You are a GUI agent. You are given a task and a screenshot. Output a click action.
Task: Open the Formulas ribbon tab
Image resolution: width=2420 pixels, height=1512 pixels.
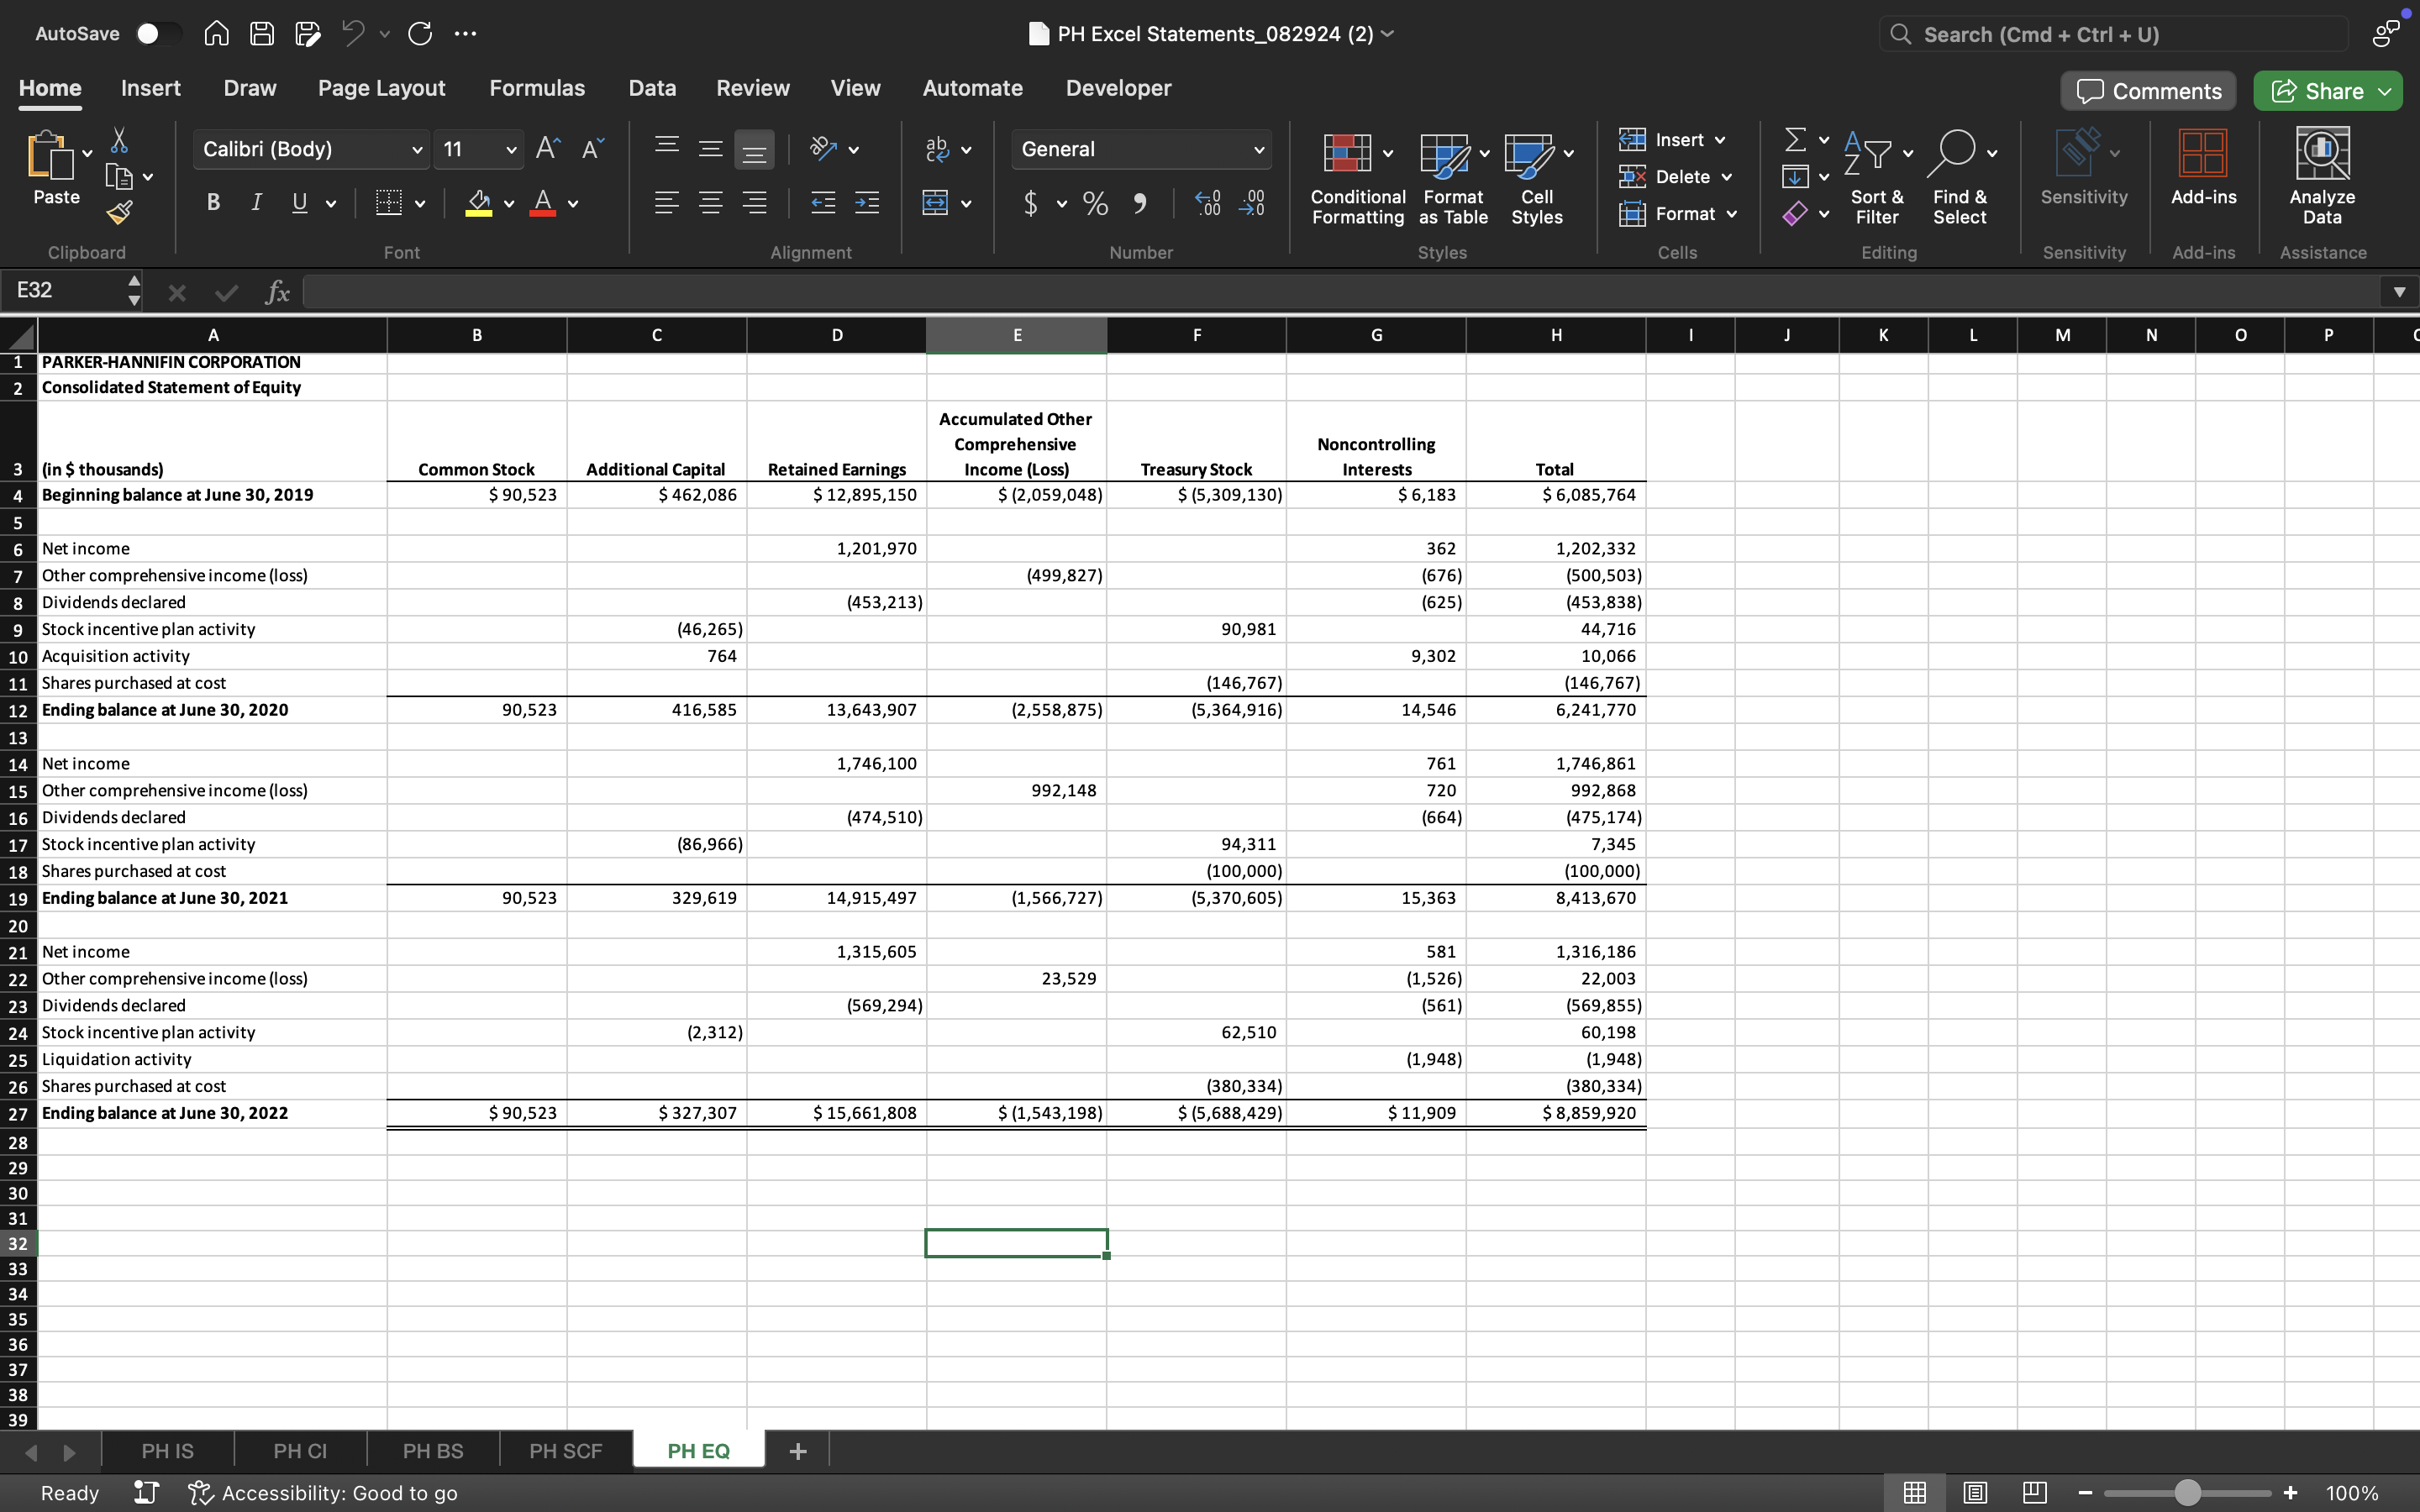537,88
